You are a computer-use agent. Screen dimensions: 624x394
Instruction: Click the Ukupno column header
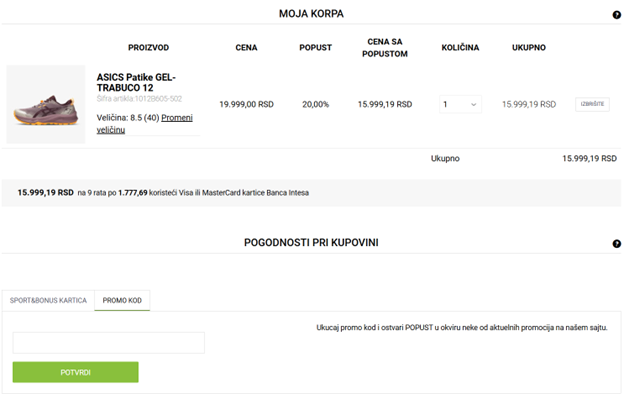point(528,48)
